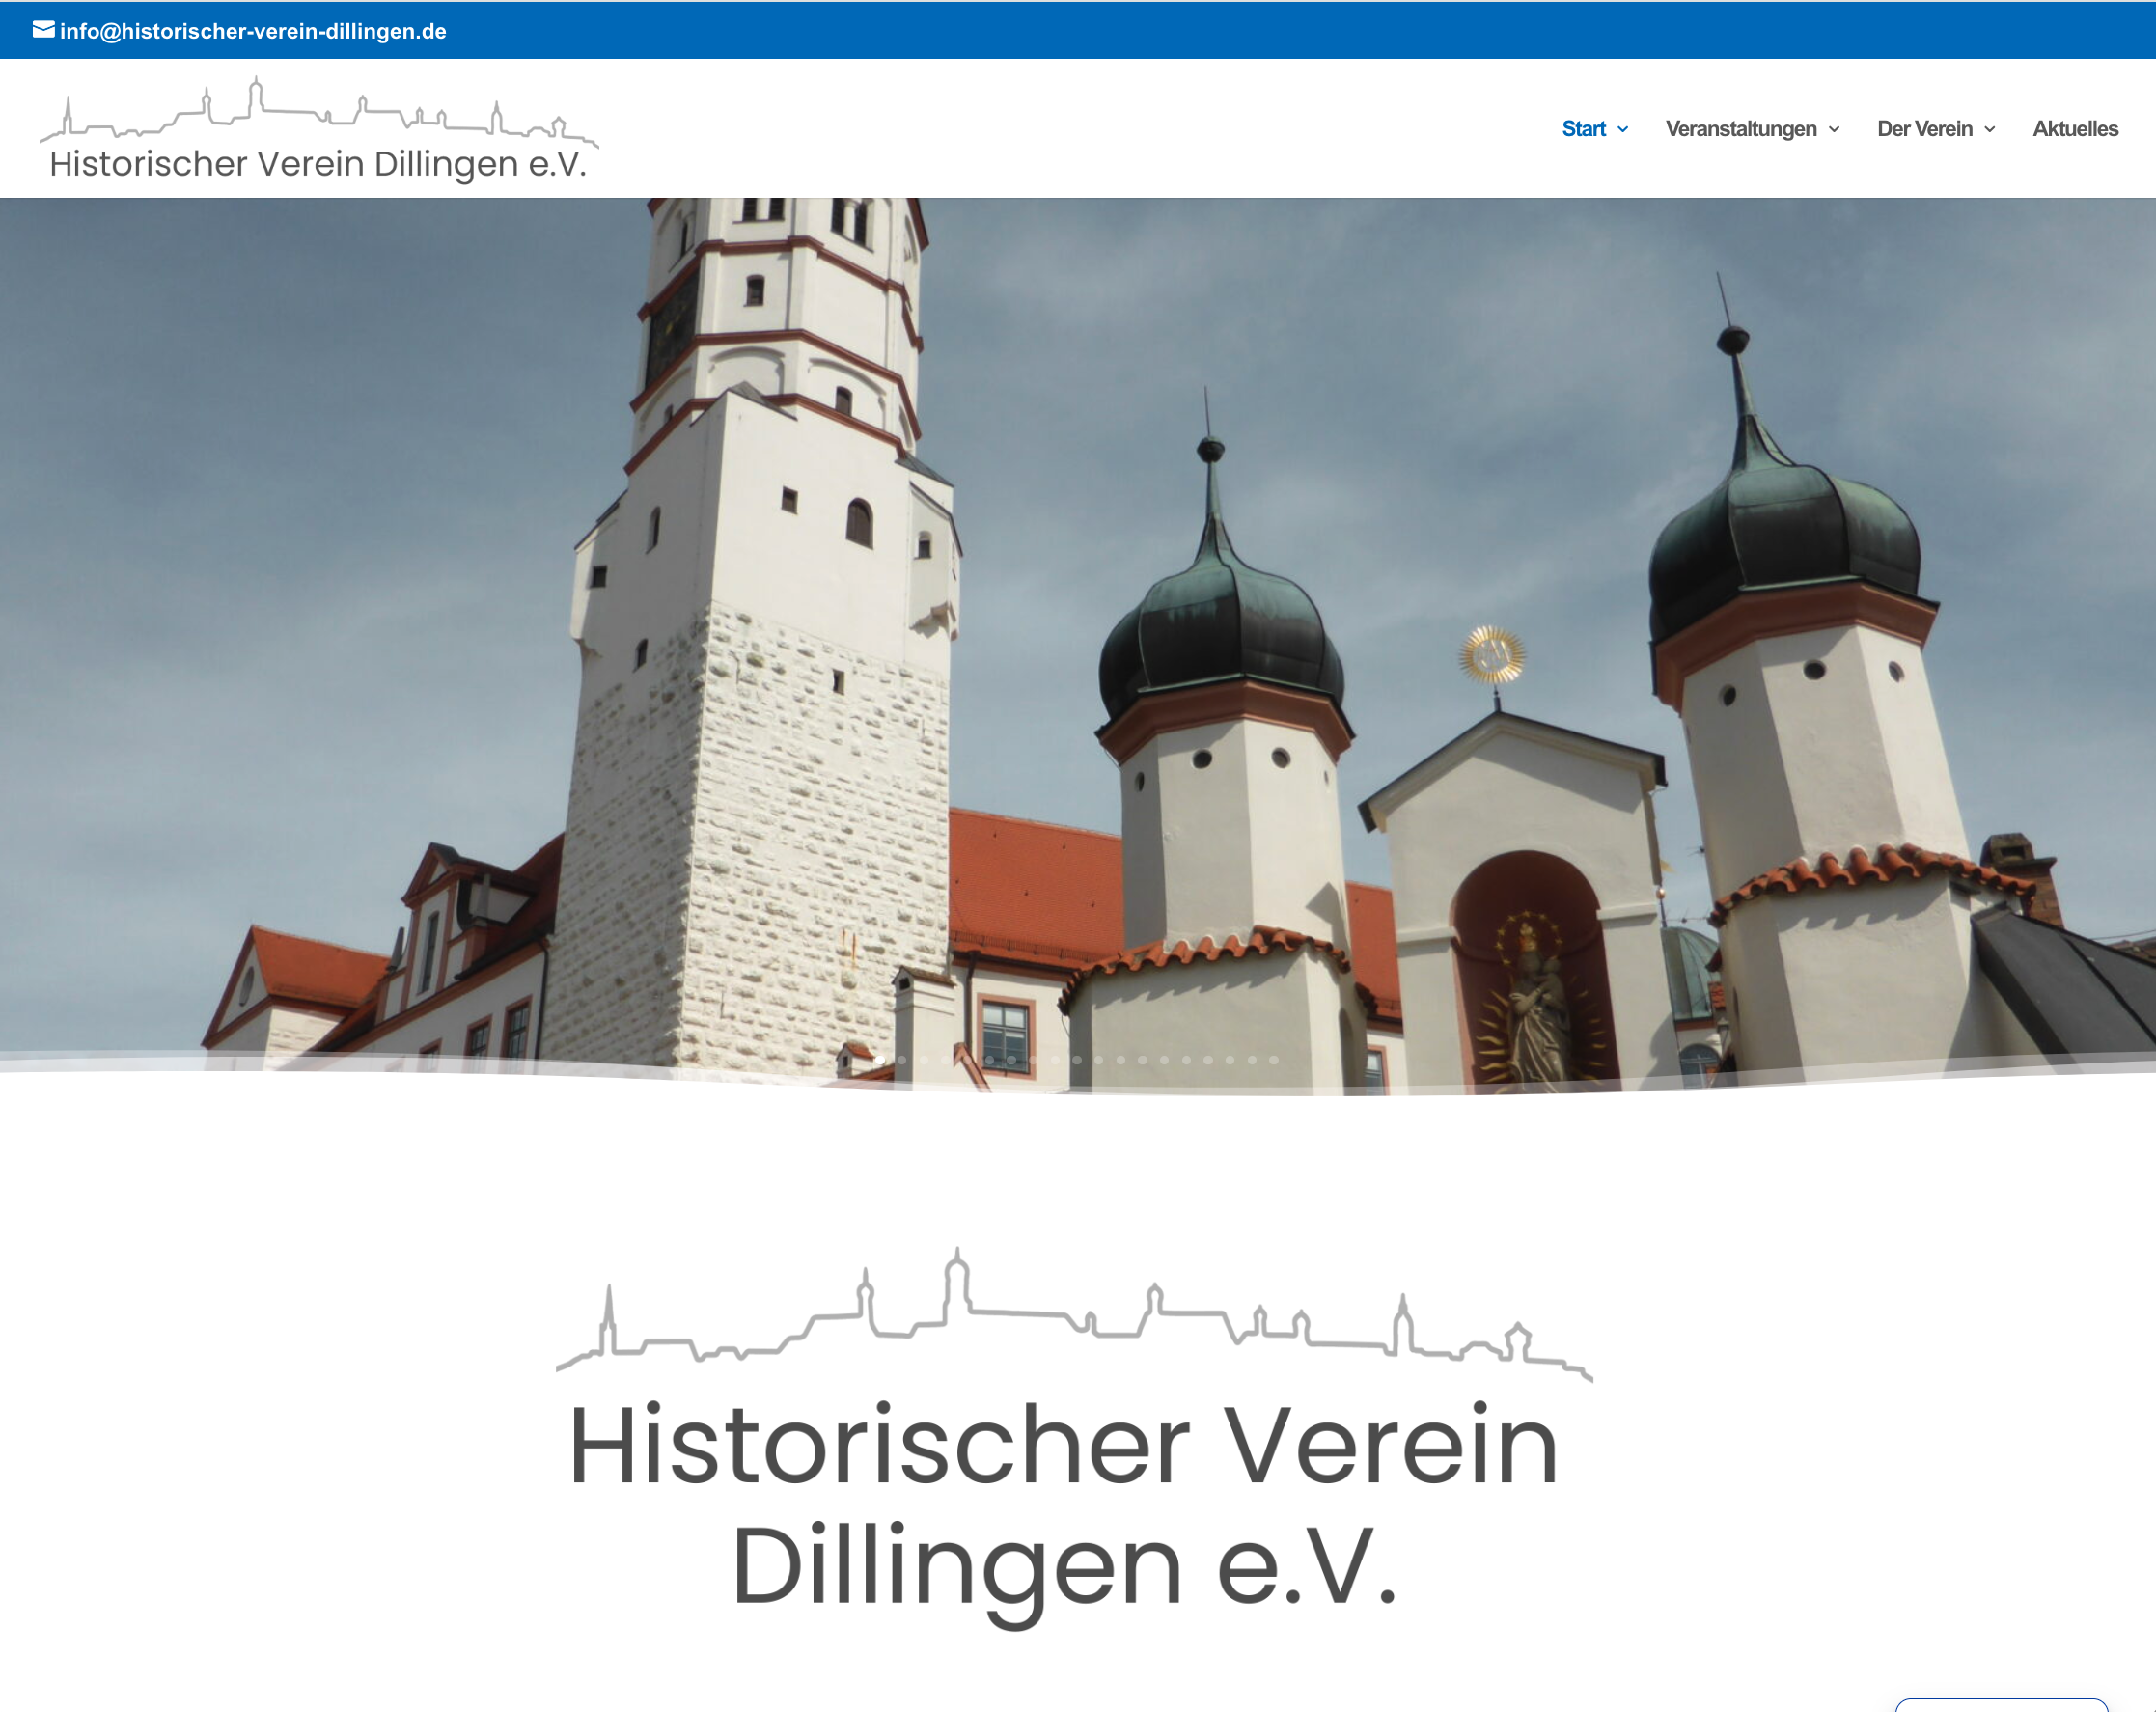Image resolution: width=2156 pixels, height=1712 pixels.
Task: Select the last slider pagination dot
Action: coord(1274,1060)
